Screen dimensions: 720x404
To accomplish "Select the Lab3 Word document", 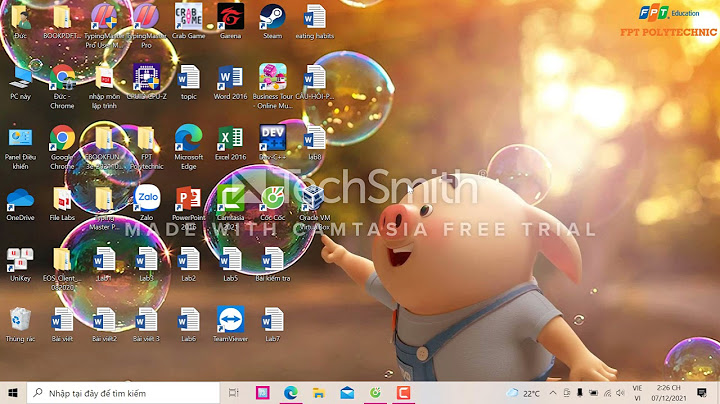I will coord(146,264).
